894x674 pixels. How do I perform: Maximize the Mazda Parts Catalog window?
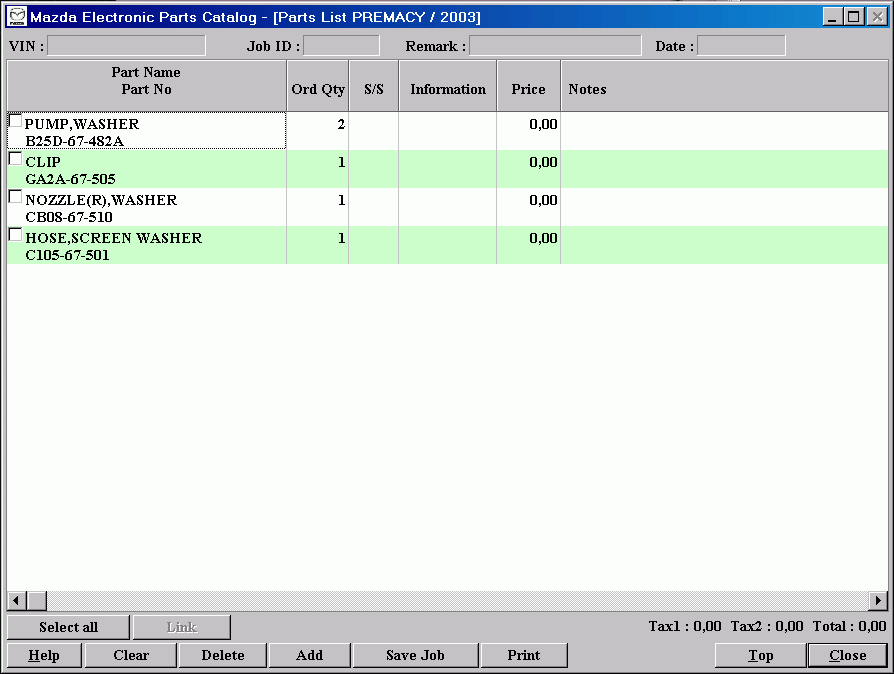tap(854, 17)
